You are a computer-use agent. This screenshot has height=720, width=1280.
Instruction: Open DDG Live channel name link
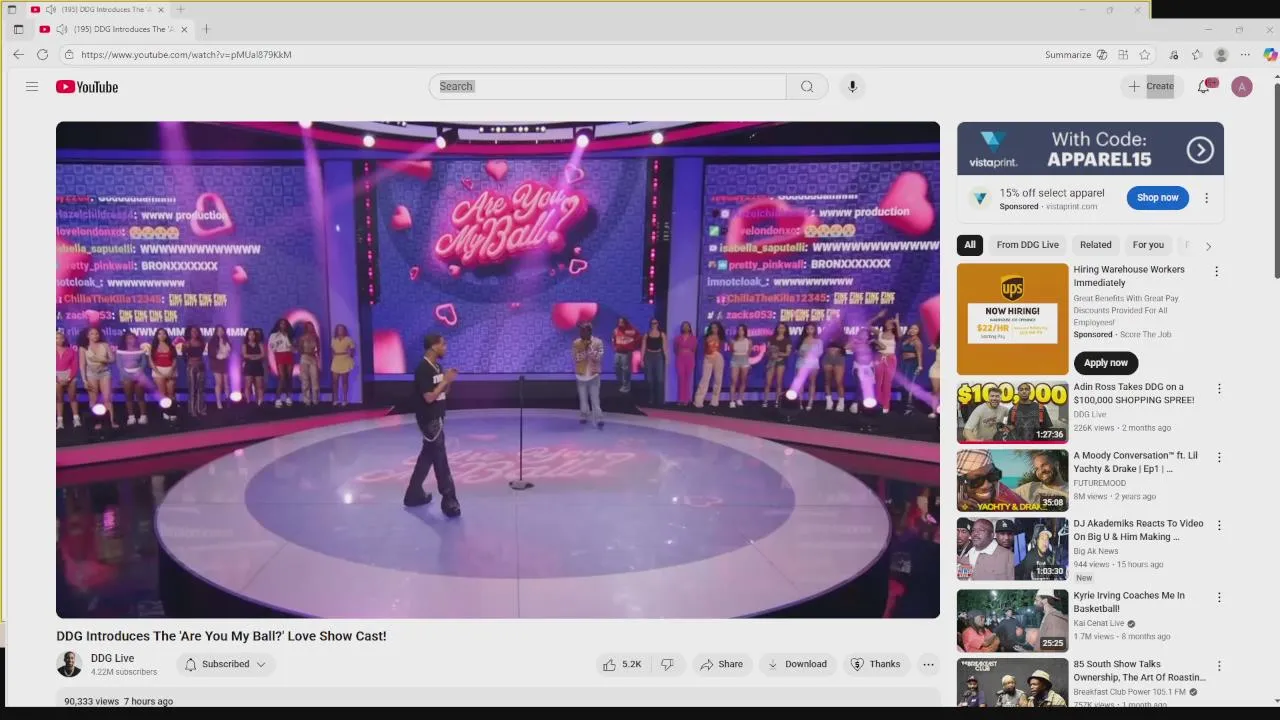pos(112,658)
